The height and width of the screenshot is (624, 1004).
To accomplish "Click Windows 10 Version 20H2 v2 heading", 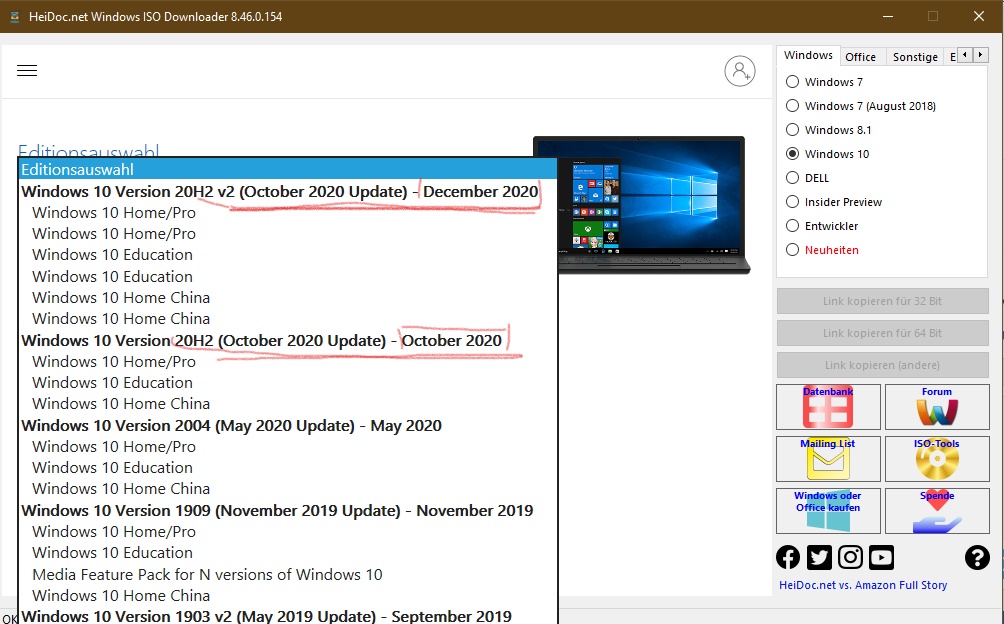I will pos(287,191).
